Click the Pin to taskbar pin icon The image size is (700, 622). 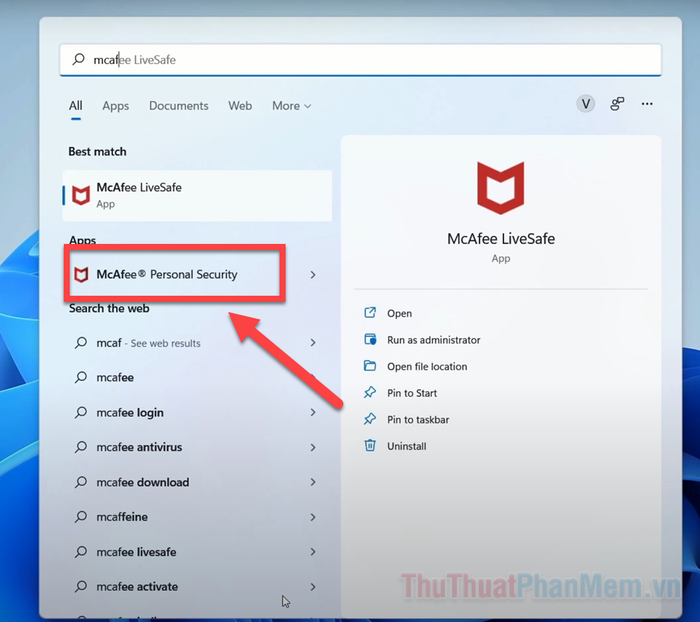pyautogui.click(x=370, y=419)
